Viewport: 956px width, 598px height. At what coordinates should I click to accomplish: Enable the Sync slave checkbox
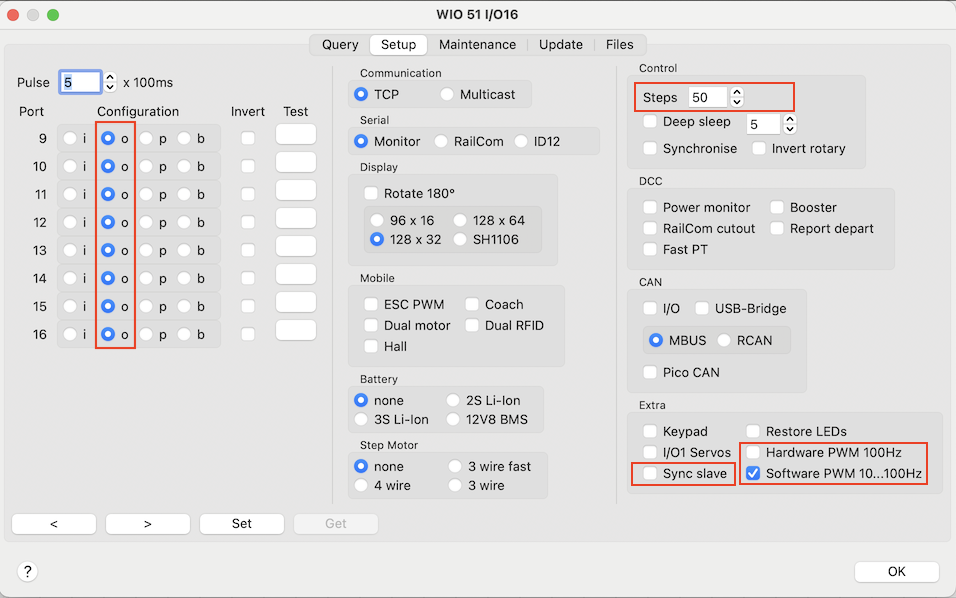(x=651, y=473)
